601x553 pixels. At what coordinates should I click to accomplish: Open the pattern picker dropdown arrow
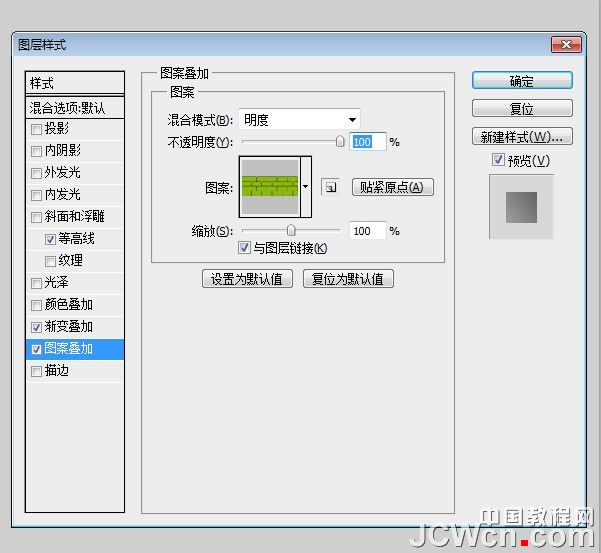coord(306,186)
